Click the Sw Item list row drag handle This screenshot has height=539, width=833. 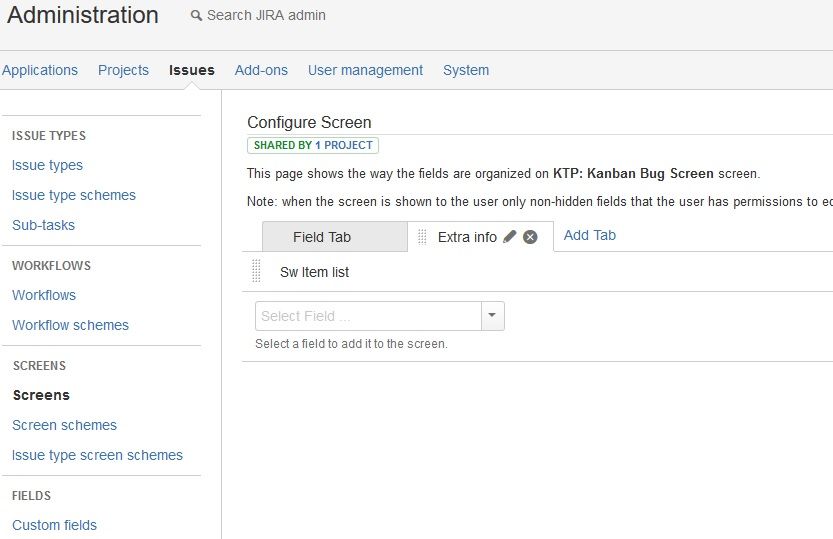click(256, 271)
